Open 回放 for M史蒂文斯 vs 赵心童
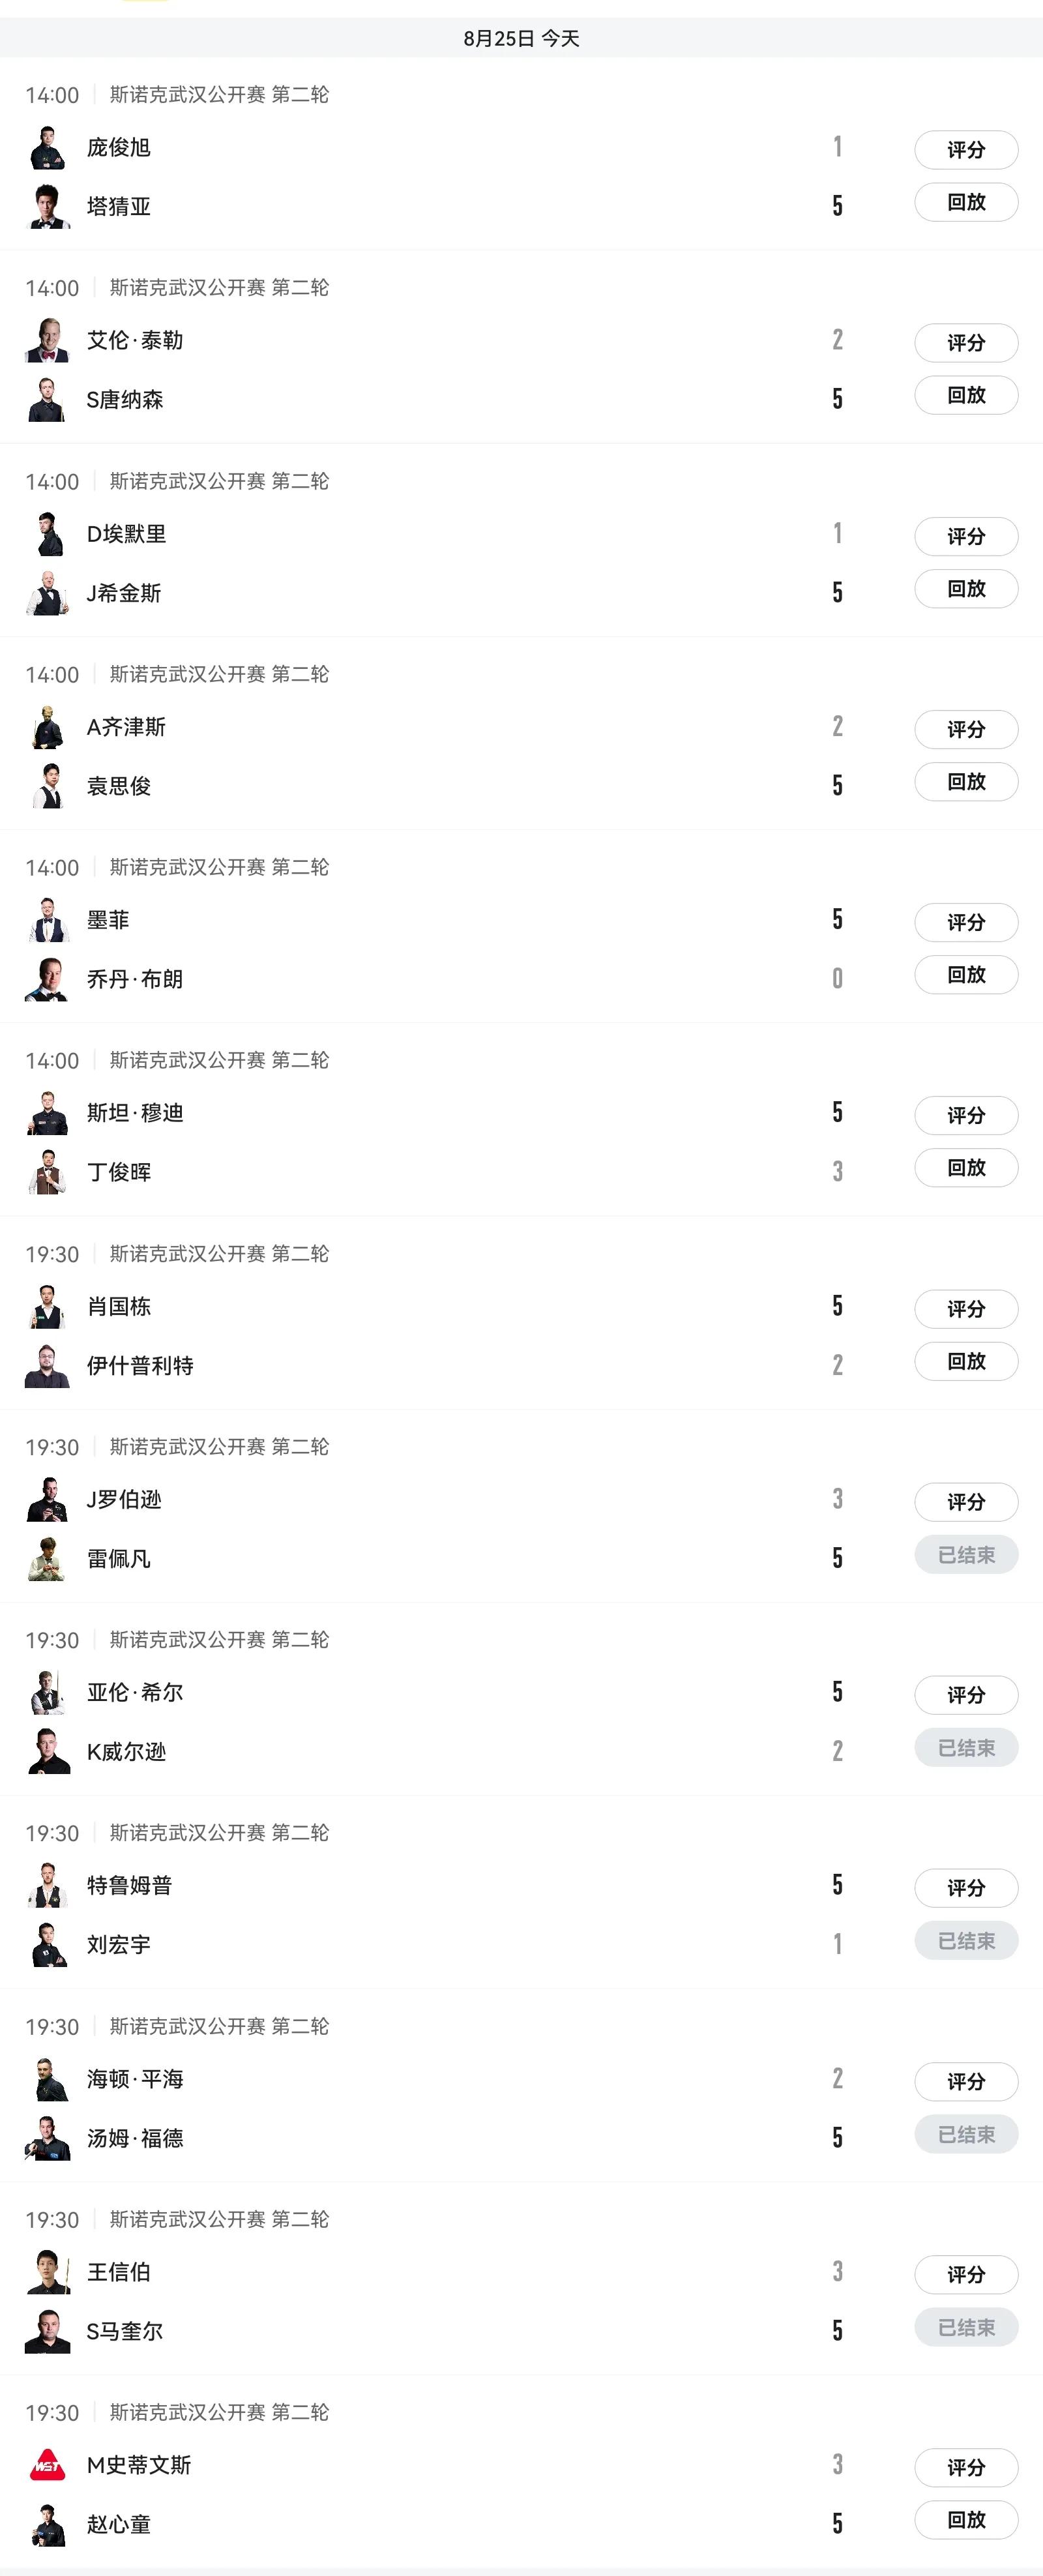The height and width of the screenshot is (2576, 1043). [966, 2520]
